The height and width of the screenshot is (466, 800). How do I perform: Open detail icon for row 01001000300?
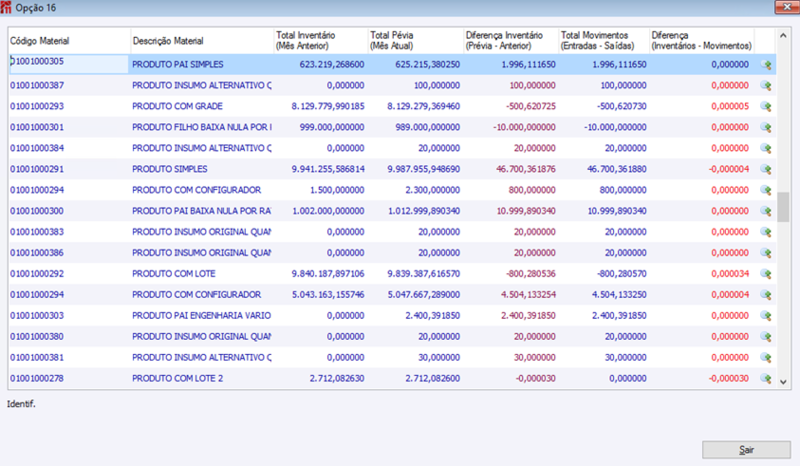(765, 211)
